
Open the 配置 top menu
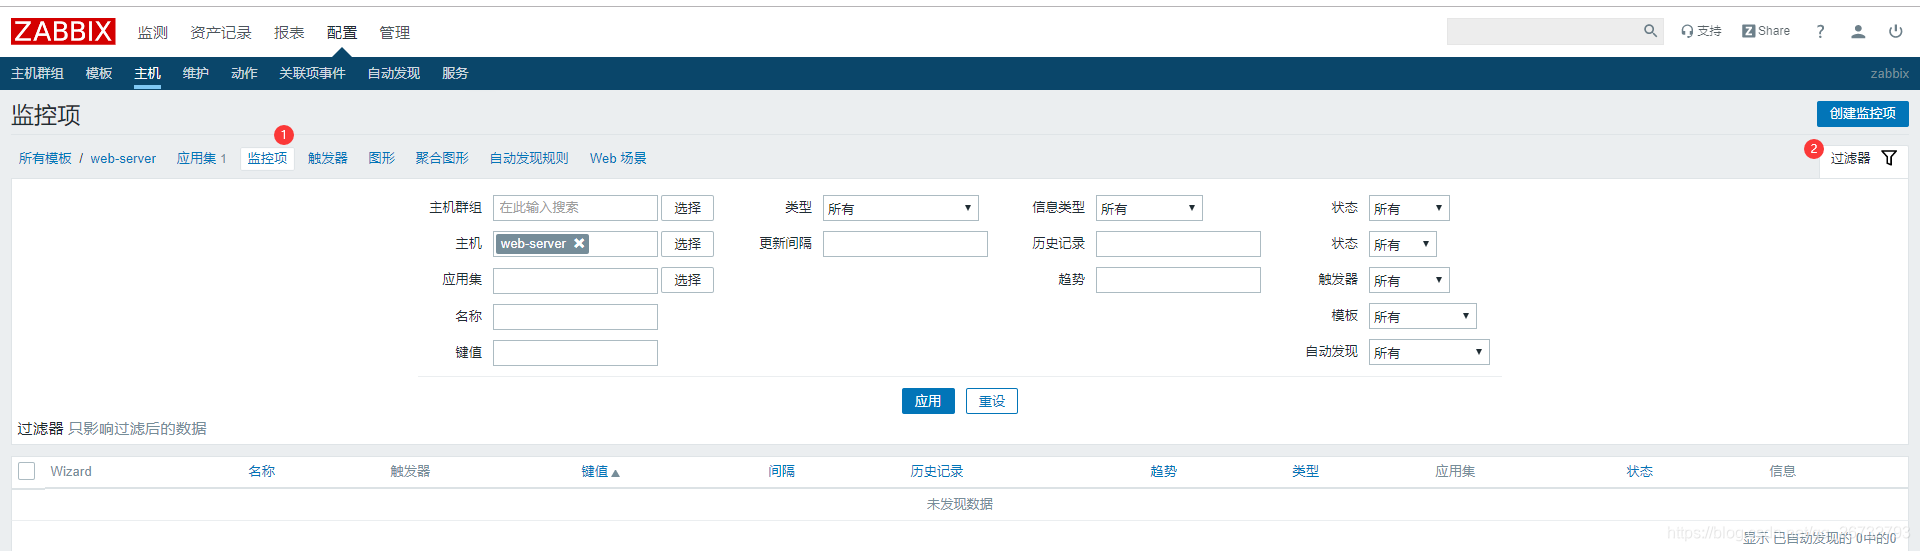[x=342, y=33]
